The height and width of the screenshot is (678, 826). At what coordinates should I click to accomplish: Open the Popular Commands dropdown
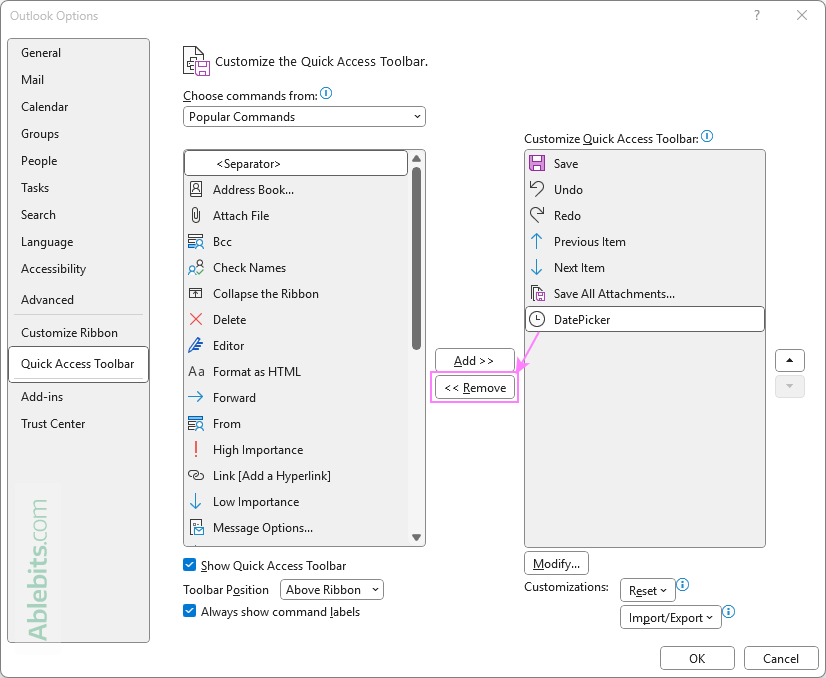tap(304, 116)
